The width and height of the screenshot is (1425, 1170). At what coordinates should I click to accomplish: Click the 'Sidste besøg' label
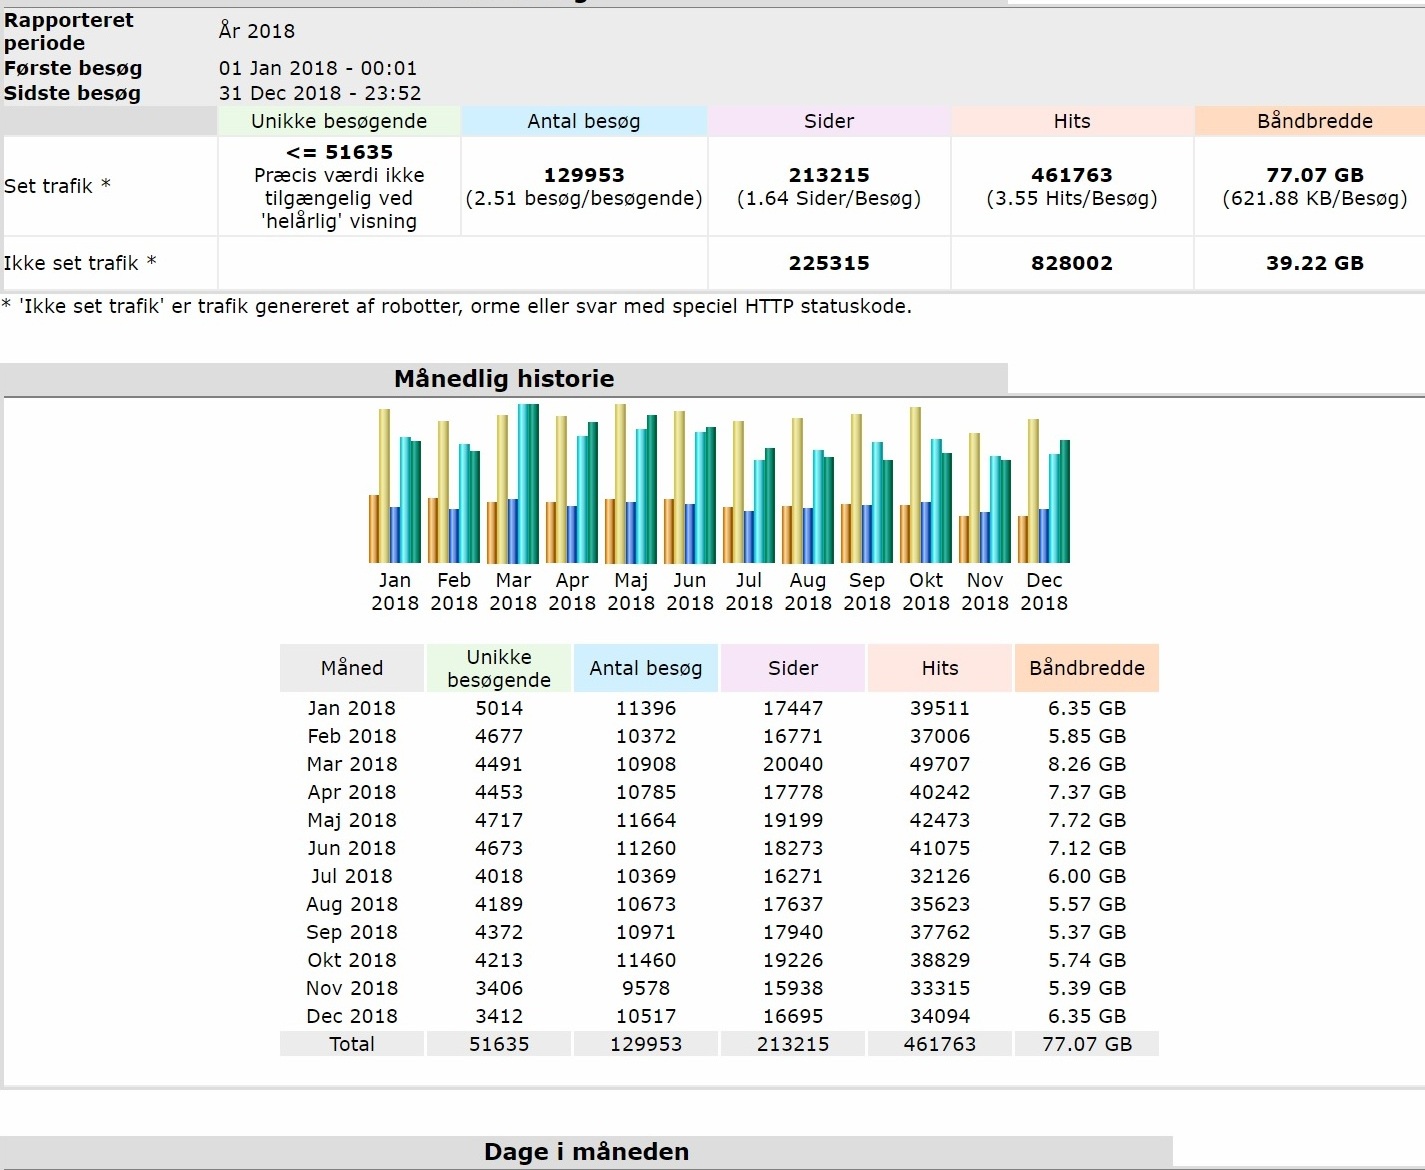pos(72,93)
